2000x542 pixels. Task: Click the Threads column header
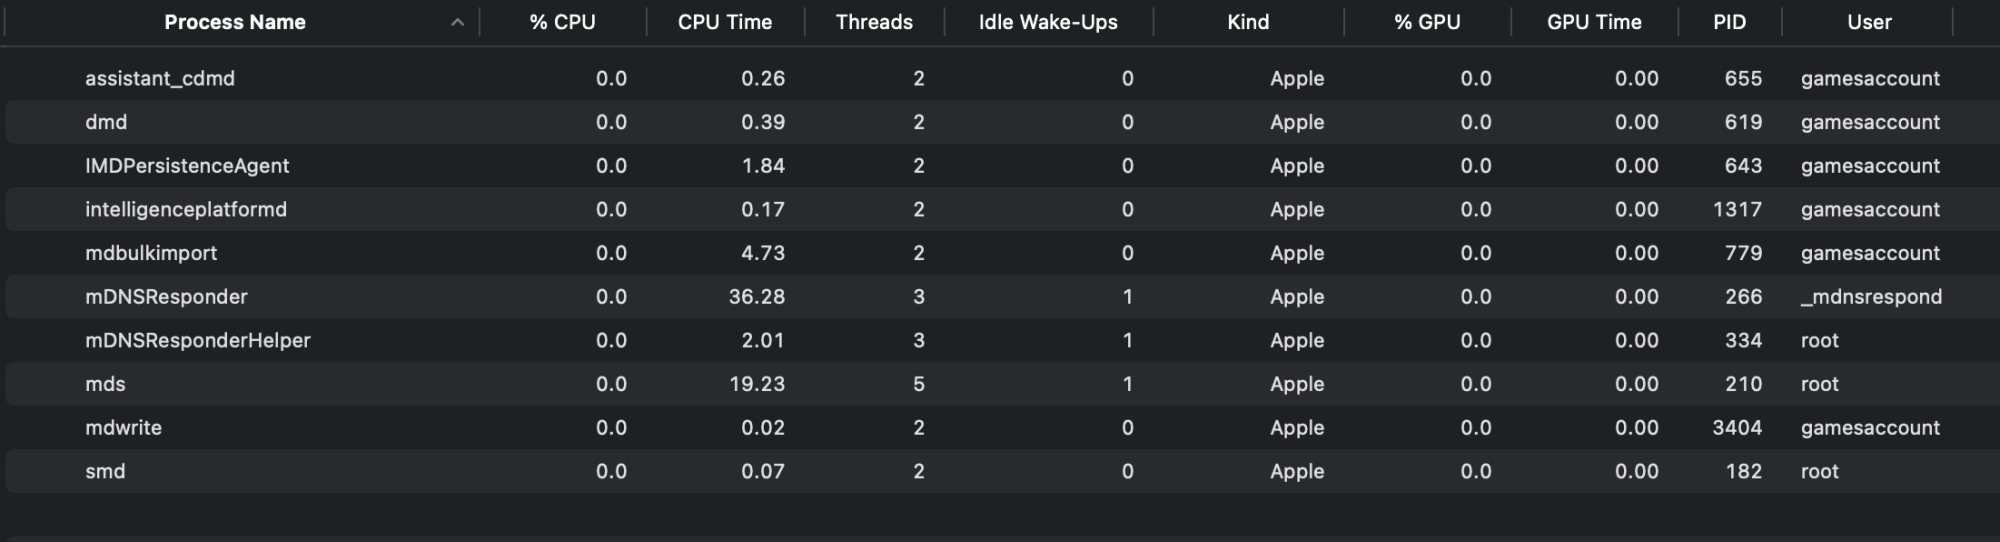pos(874,22)
